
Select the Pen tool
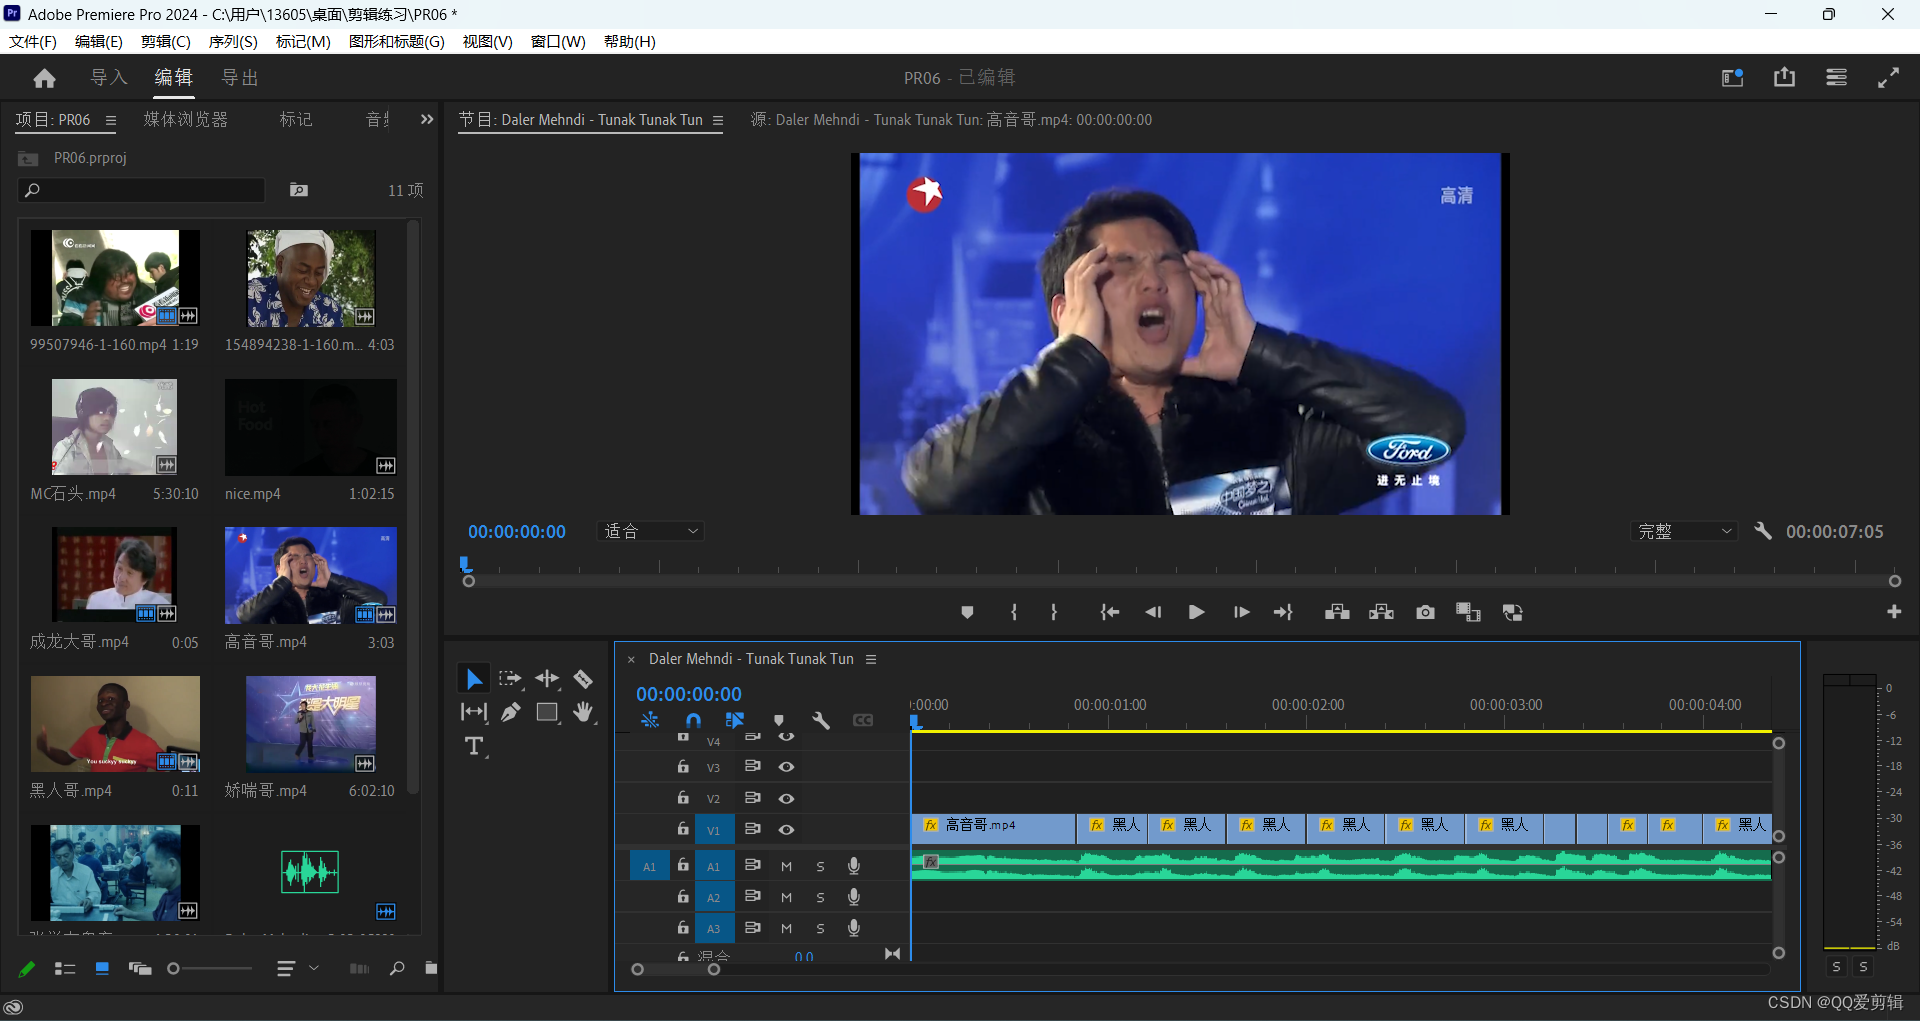(x=510, y=712)
